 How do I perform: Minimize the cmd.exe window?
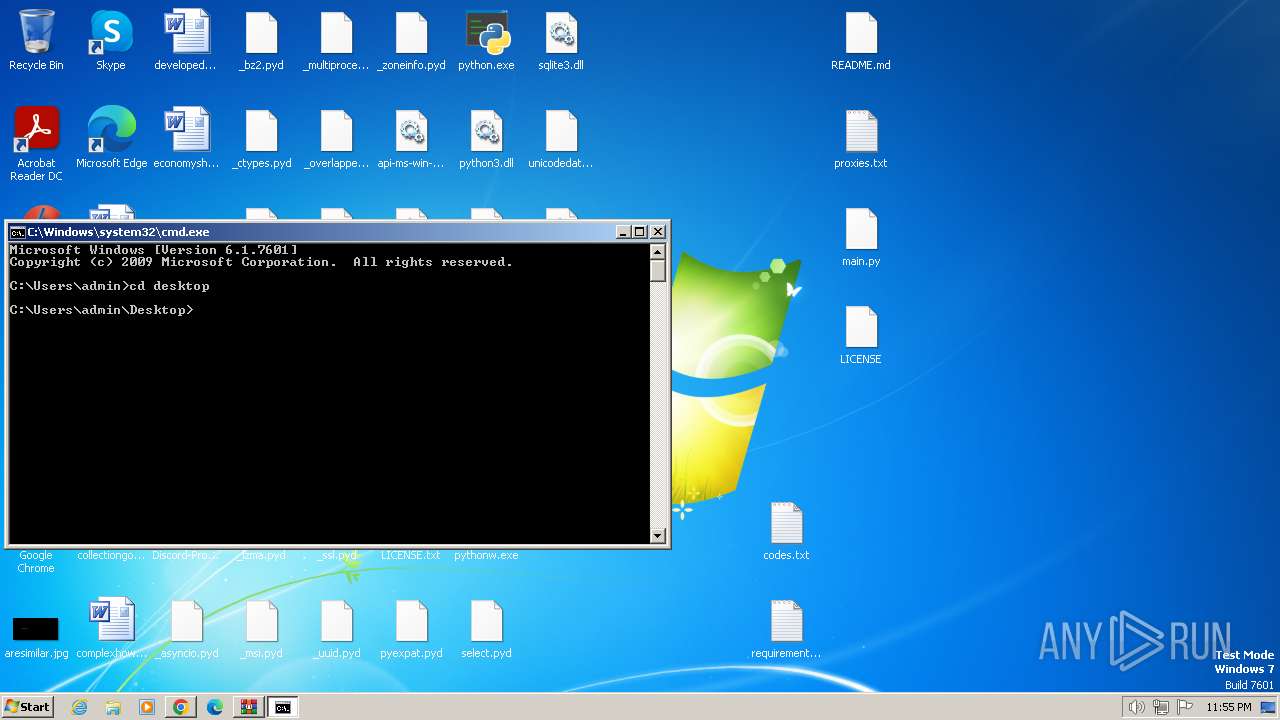(x=623, y=232)
